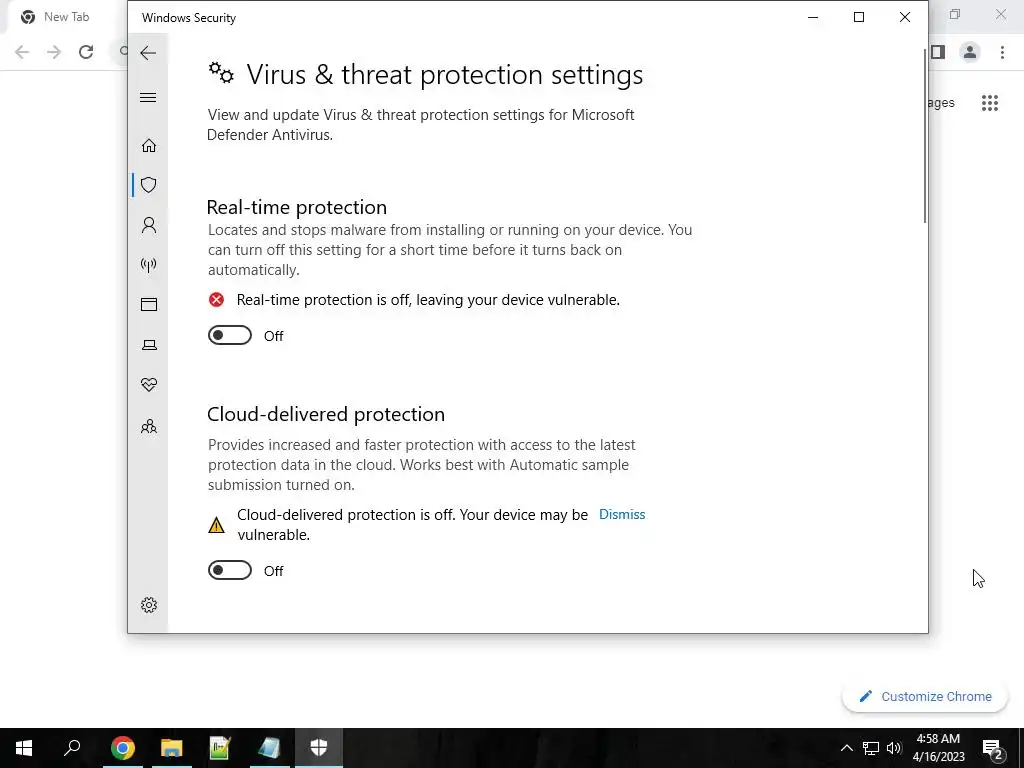Minimize the Windows Security window

pos(813,18)
